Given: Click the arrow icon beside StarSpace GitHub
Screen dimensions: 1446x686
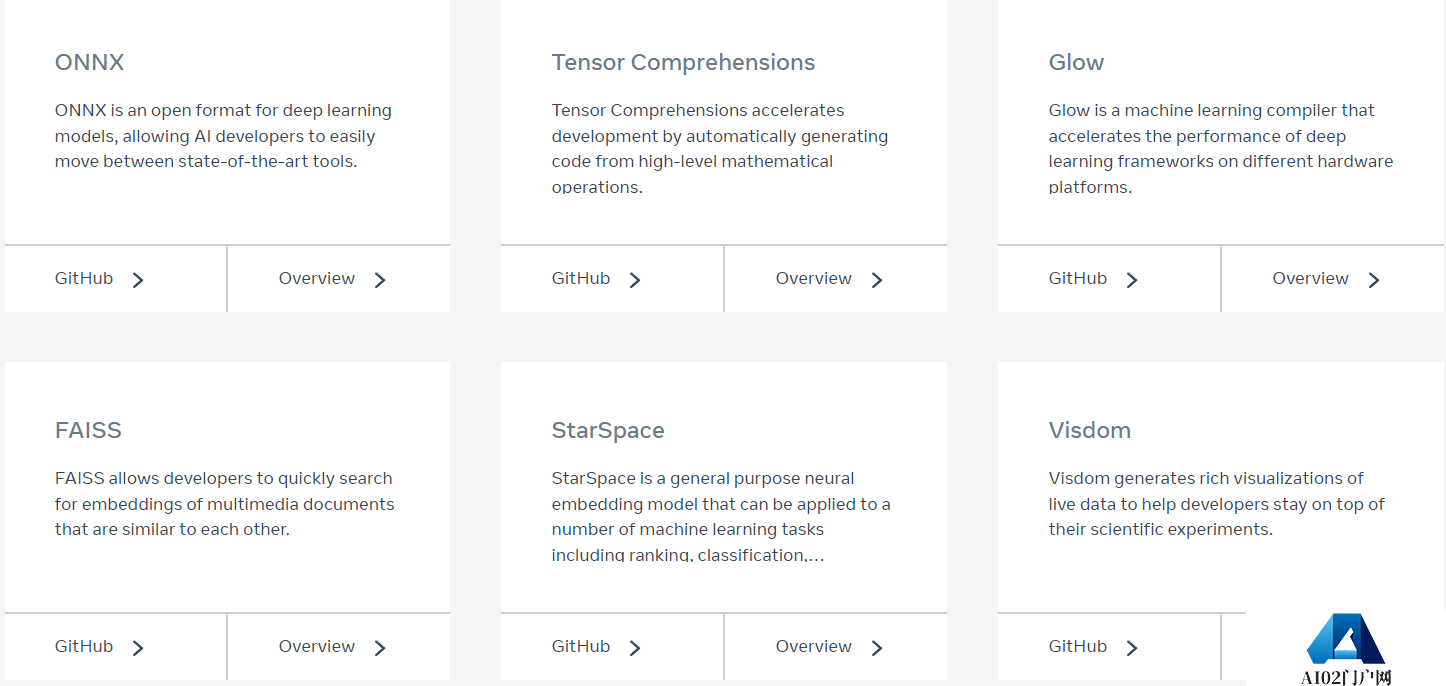Looking at the screenshot, I should pos(635,648).
